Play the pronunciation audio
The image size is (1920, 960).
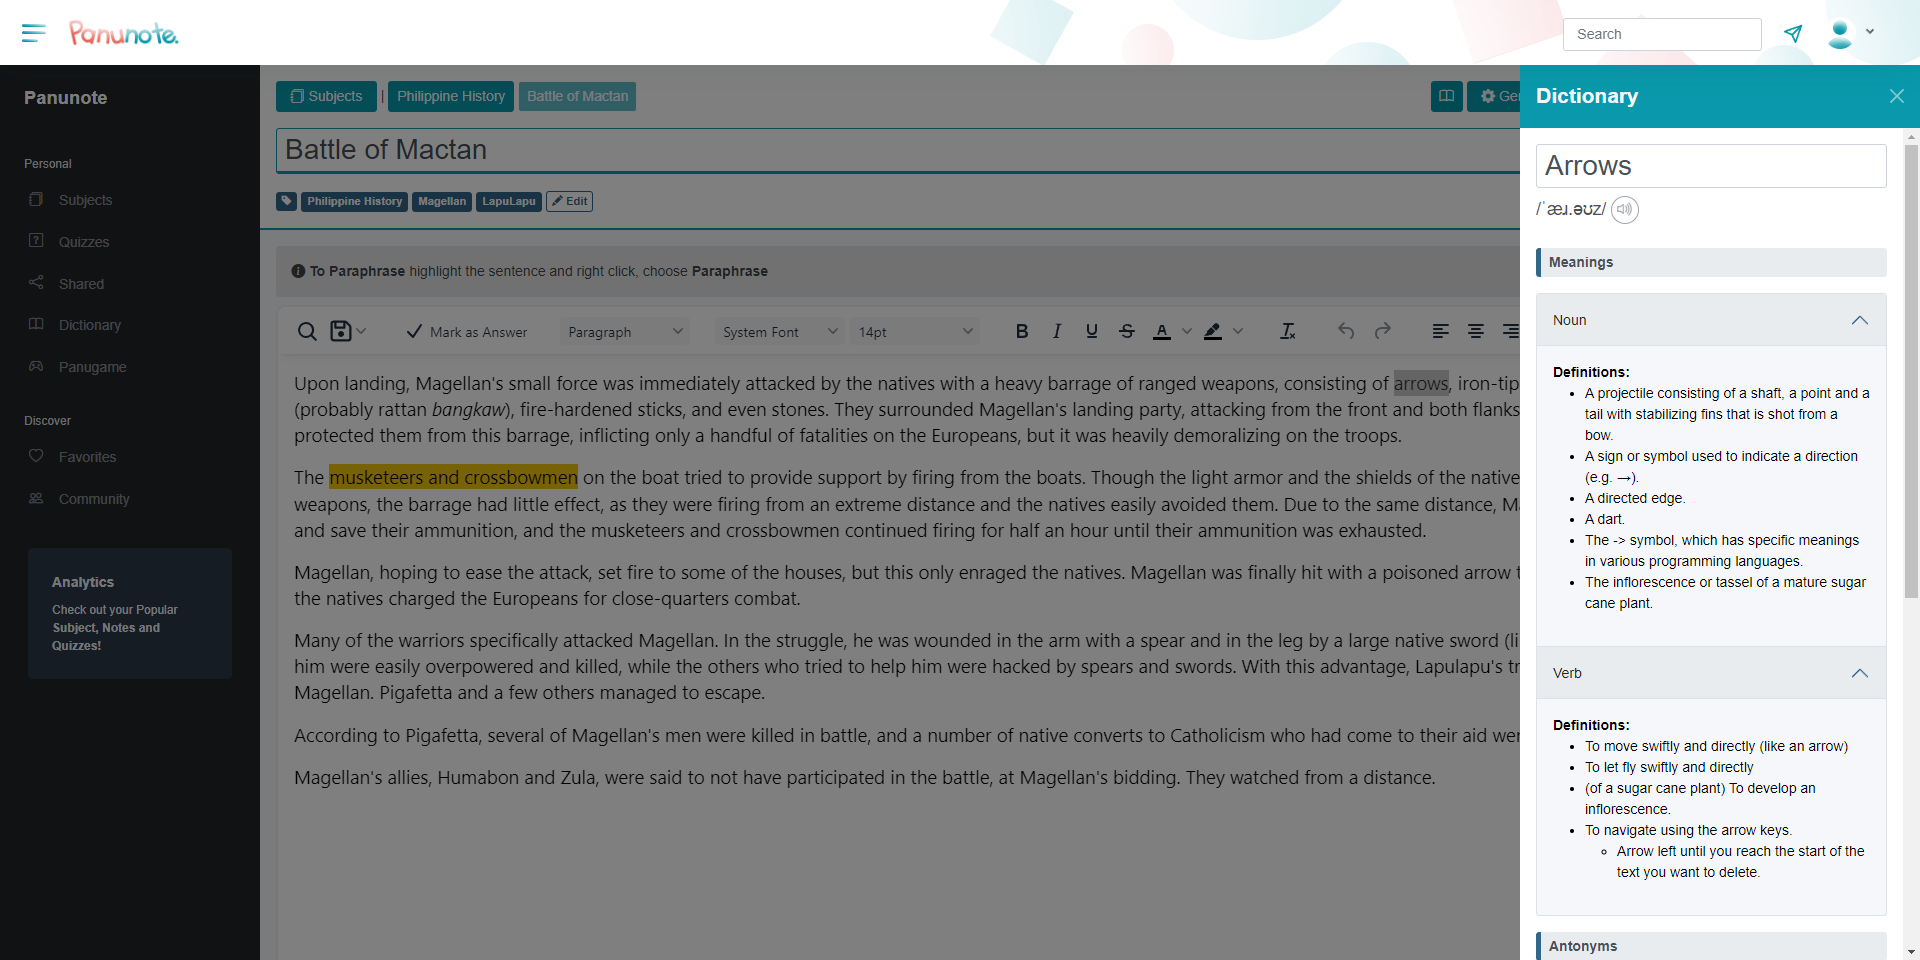point(1625,210)
